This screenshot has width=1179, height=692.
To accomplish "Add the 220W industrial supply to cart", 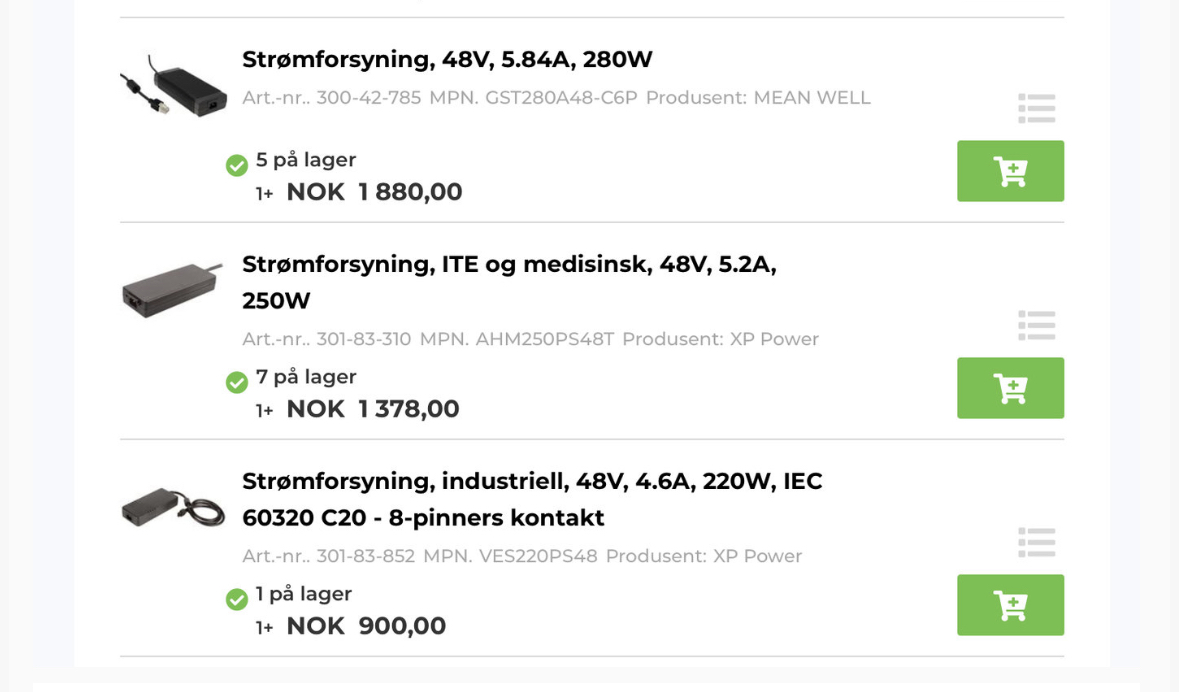I will click(x=1010, y=605).
